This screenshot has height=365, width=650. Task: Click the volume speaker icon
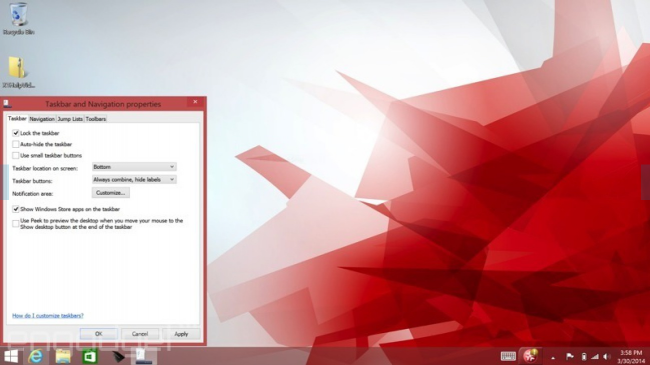(x=607, y=357)
